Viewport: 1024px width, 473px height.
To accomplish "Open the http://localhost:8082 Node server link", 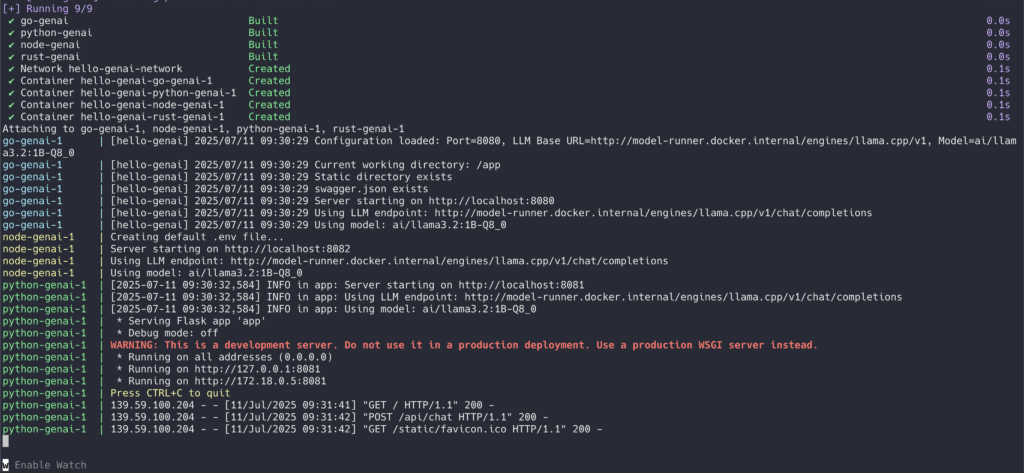I will tap(287, 249).
